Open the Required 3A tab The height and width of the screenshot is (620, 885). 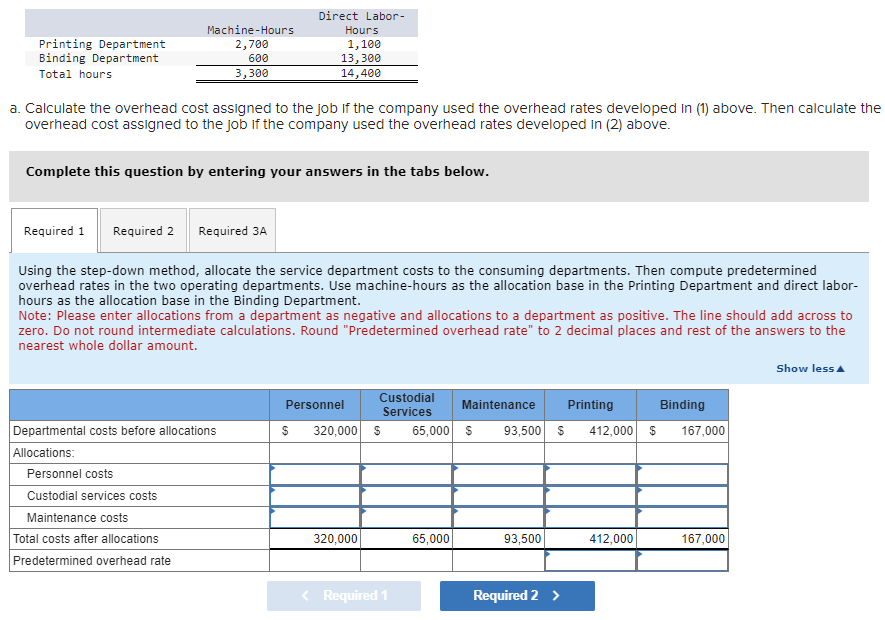(233, 230)
